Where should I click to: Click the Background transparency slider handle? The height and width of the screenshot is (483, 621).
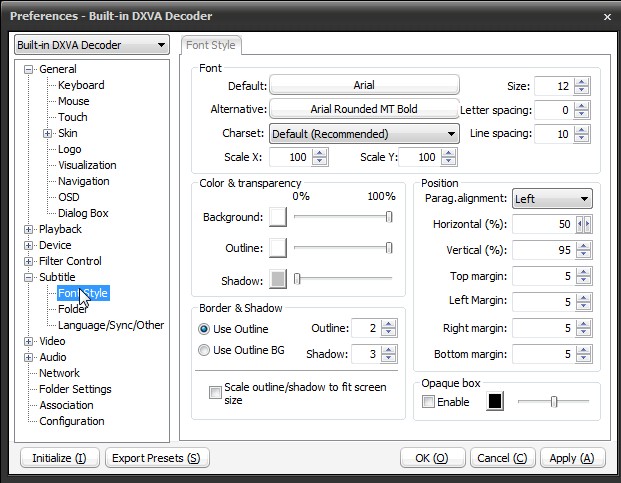389,217
